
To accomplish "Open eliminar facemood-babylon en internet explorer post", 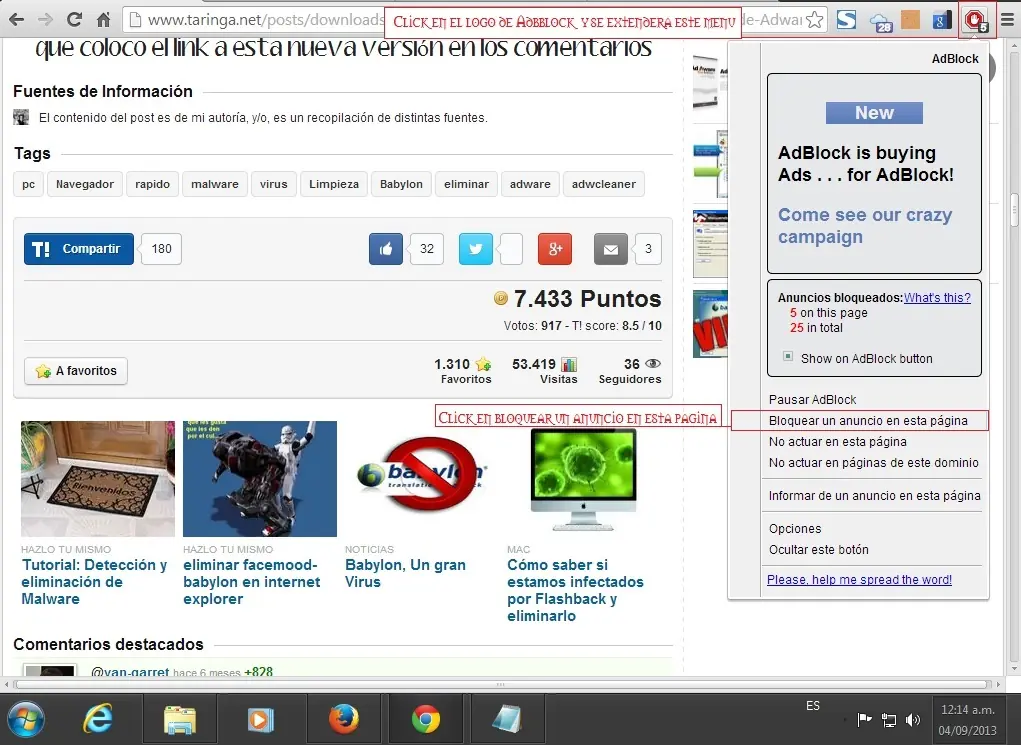I will tap(251, 582).
